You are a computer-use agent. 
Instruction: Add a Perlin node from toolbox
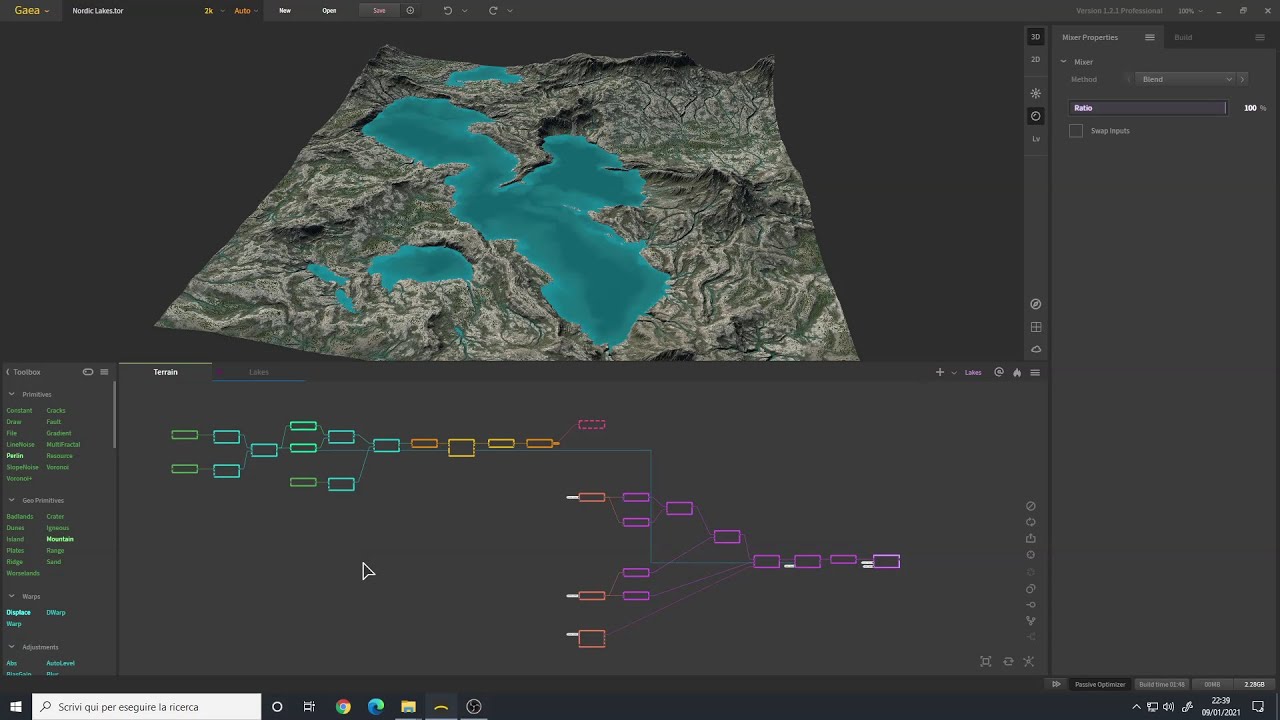[14, 456]
